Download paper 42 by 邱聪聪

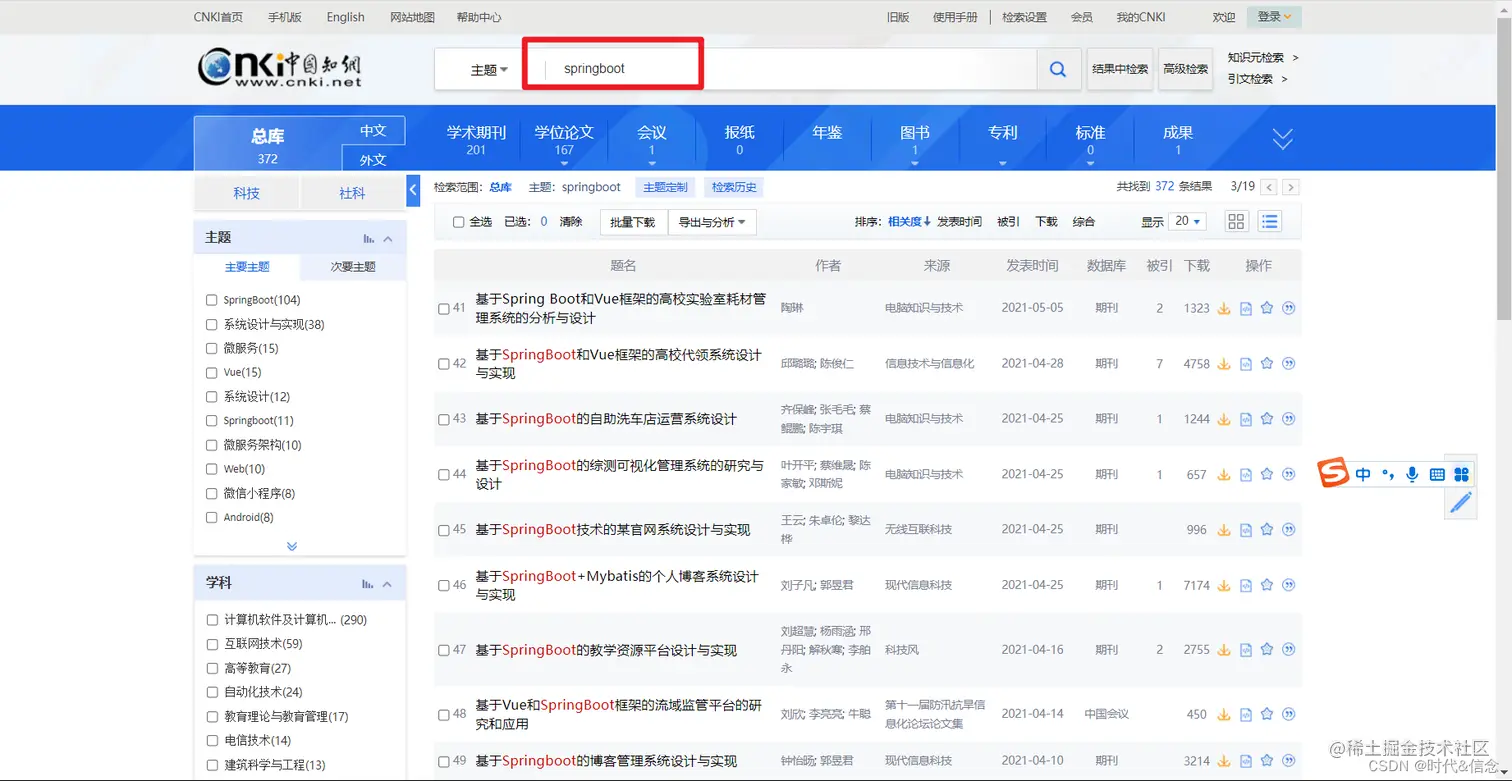(1223, 364)
